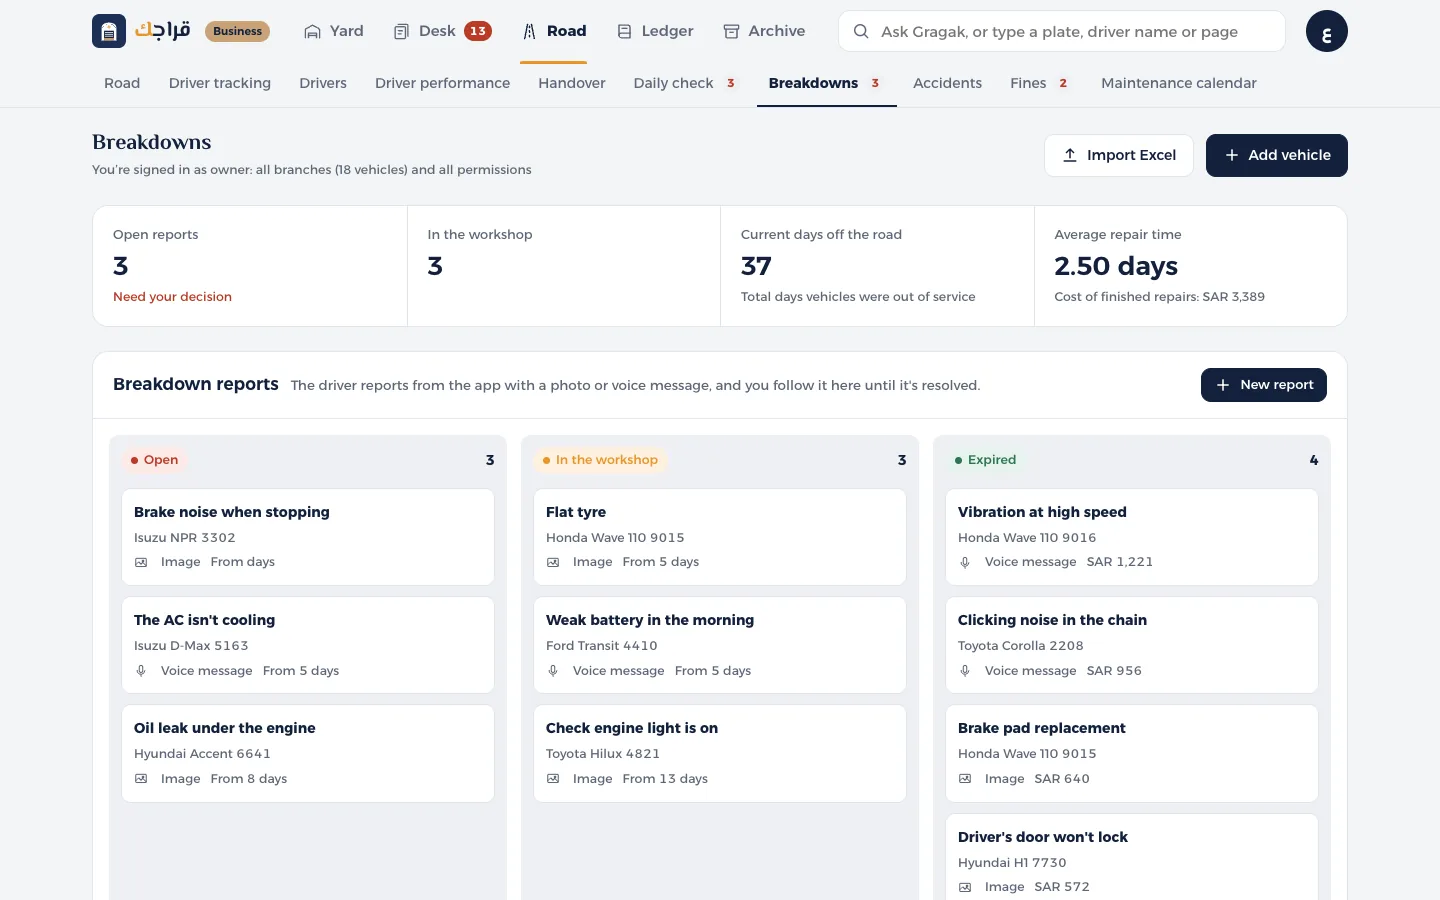This screenshot has height=900, width=1440.
Task: Open the Maintenance calendar tab
Action: 1178,83
